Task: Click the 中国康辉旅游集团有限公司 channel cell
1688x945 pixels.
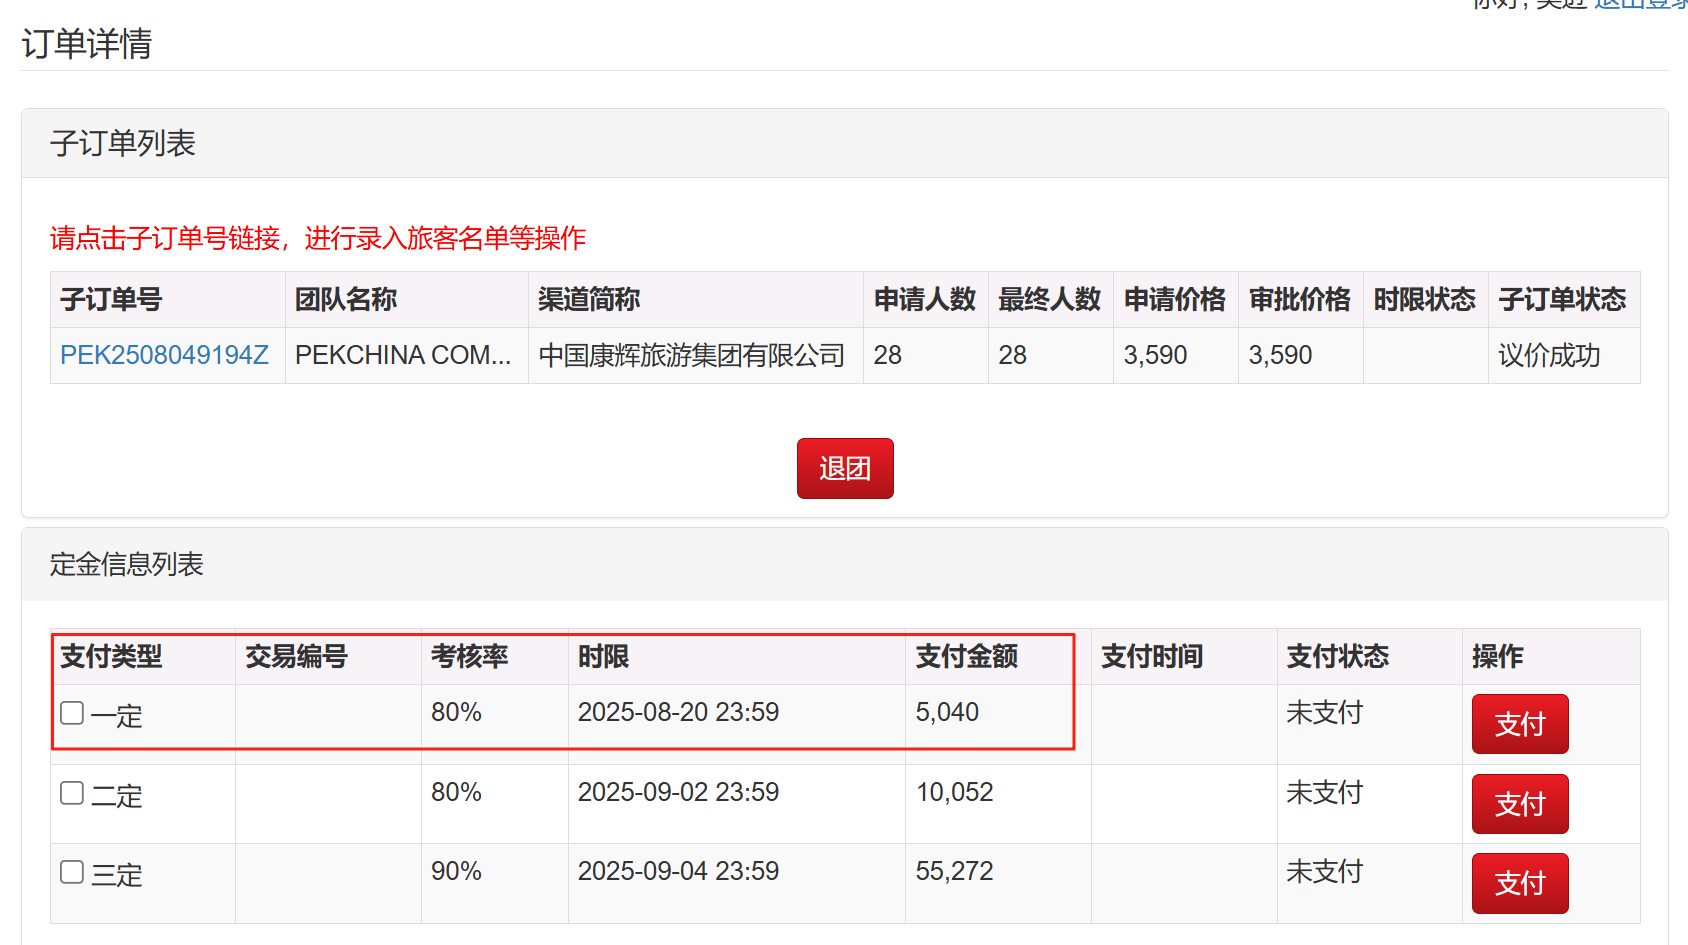Action: tap(691, 355)
